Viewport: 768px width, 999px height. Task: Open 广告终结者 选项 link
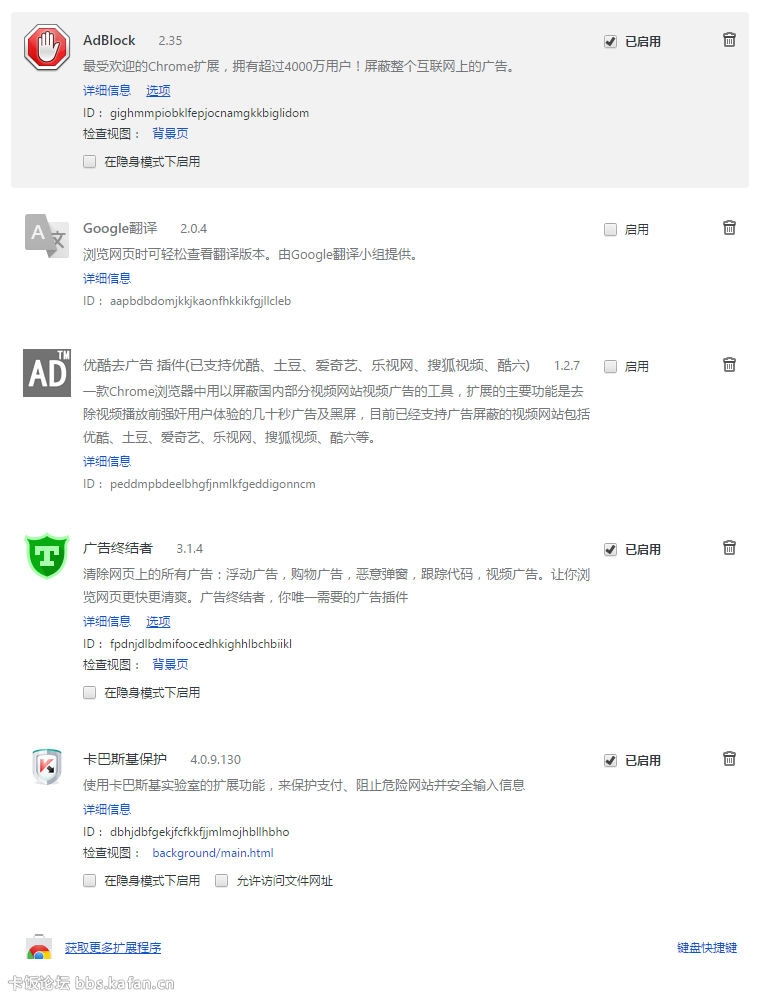point(158,621)
